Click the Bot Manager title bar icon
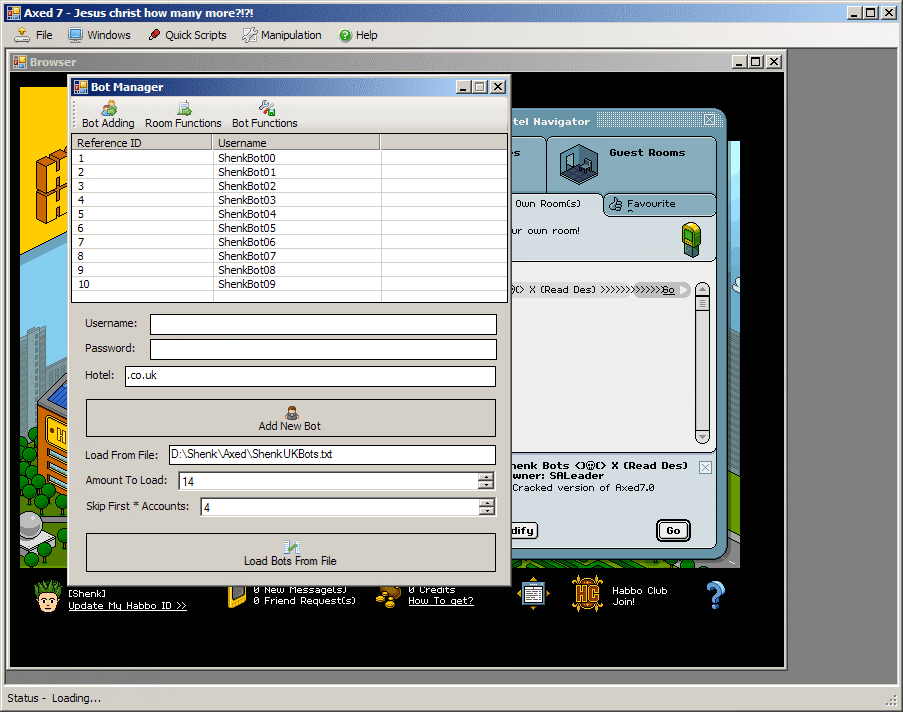This screenshot has width=903, height=712. [x=81, y=87]
